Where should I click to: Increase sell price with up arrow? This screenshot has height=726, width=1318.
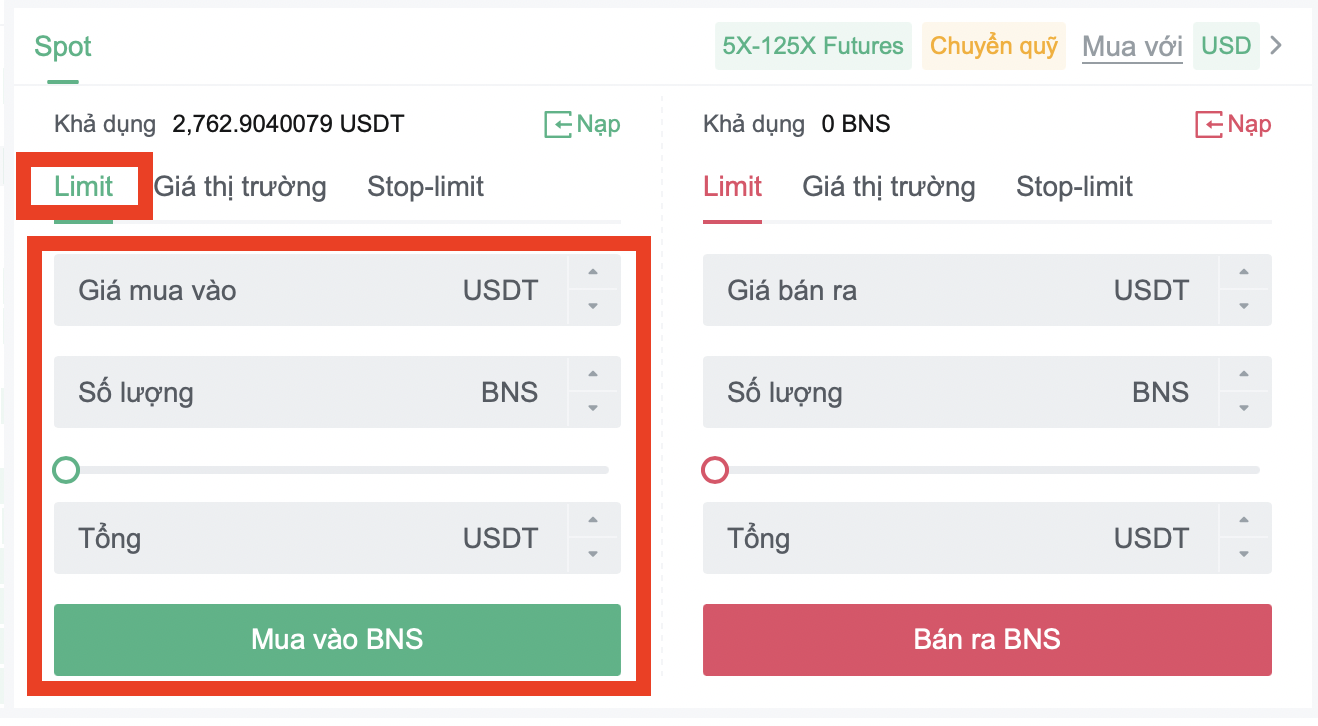tap(1244, 272)
